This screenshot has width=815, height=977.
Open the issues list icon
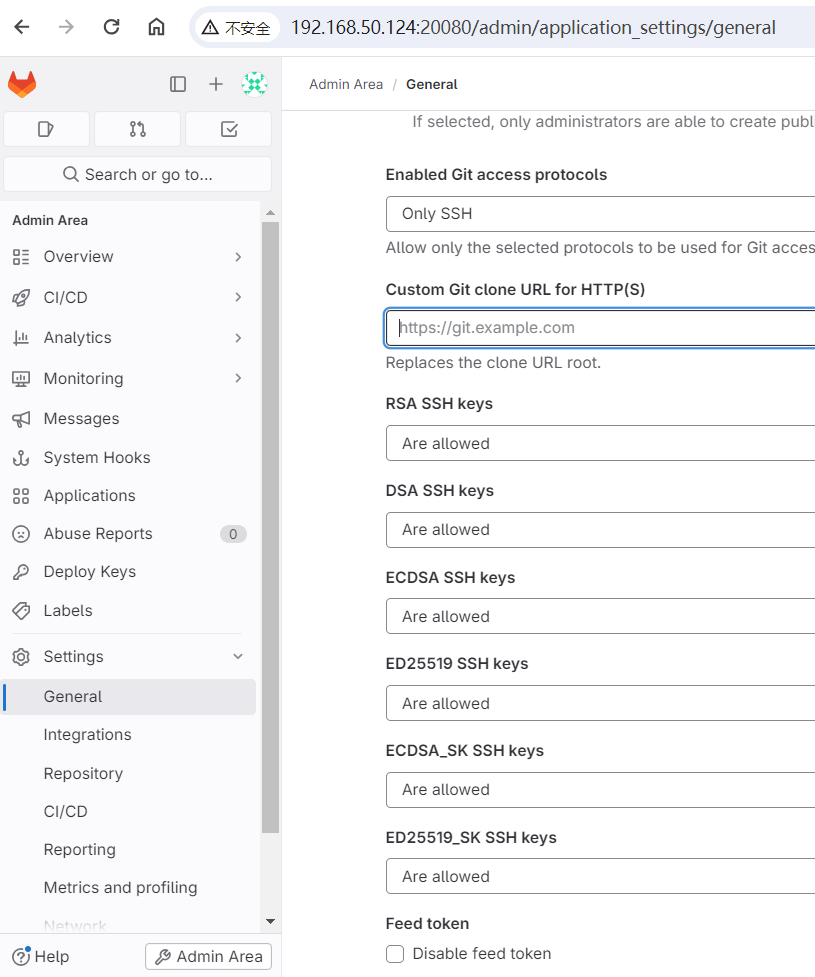pyautogui.click(x=46, y=129)
